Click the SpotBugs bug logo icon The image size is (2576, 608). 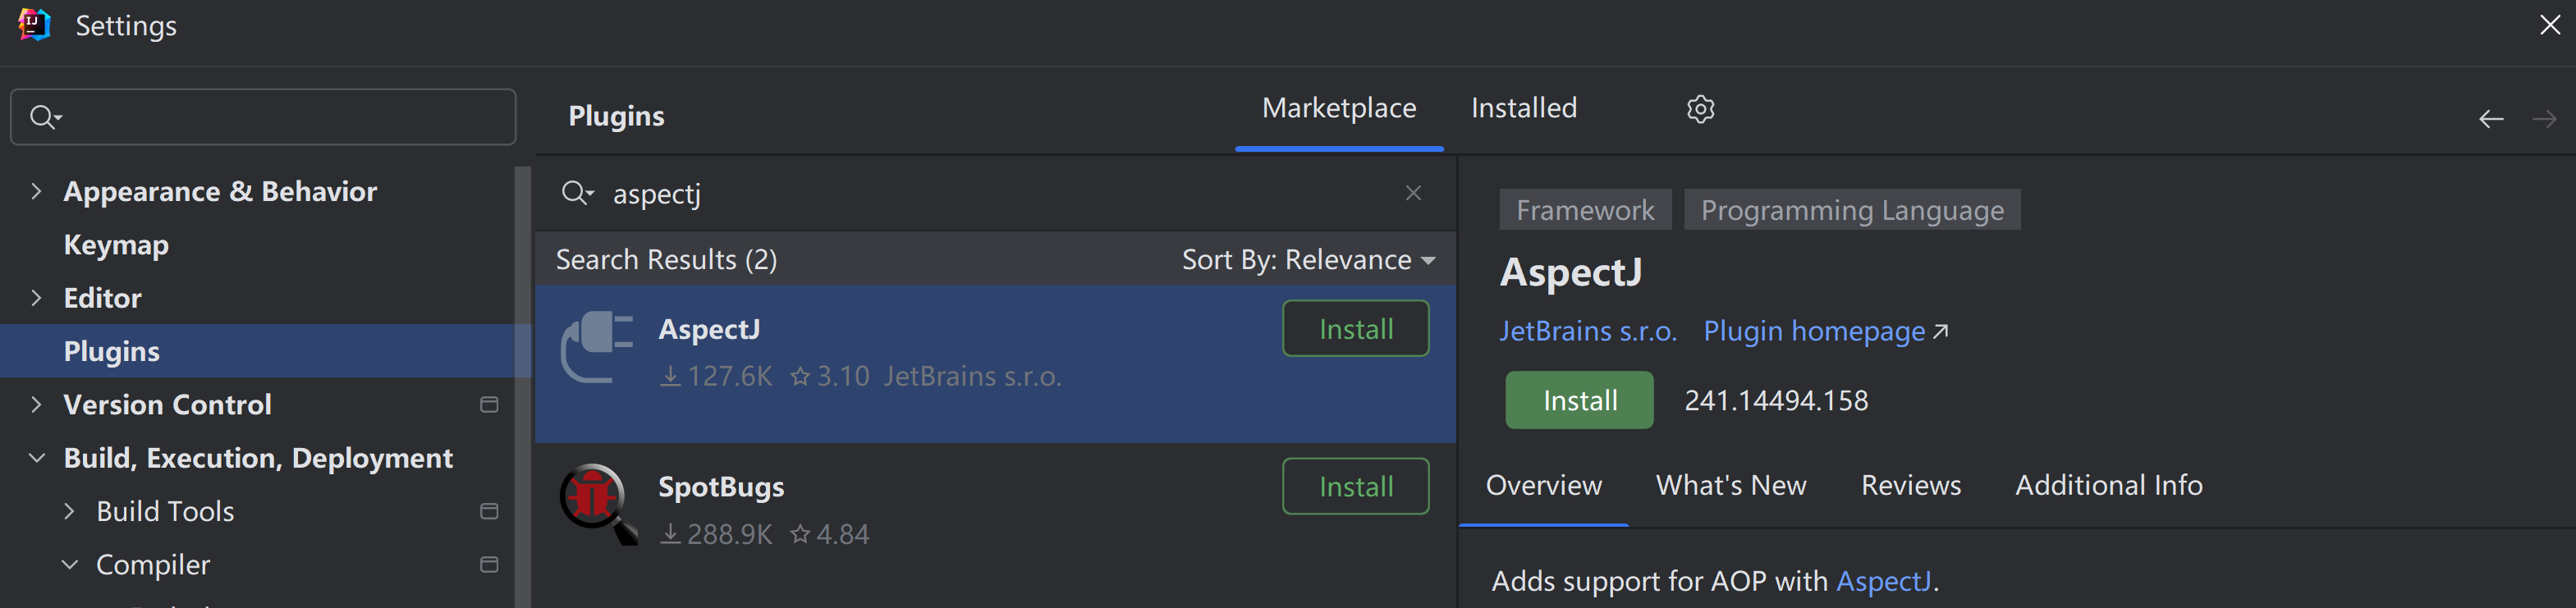click(598, 503)
